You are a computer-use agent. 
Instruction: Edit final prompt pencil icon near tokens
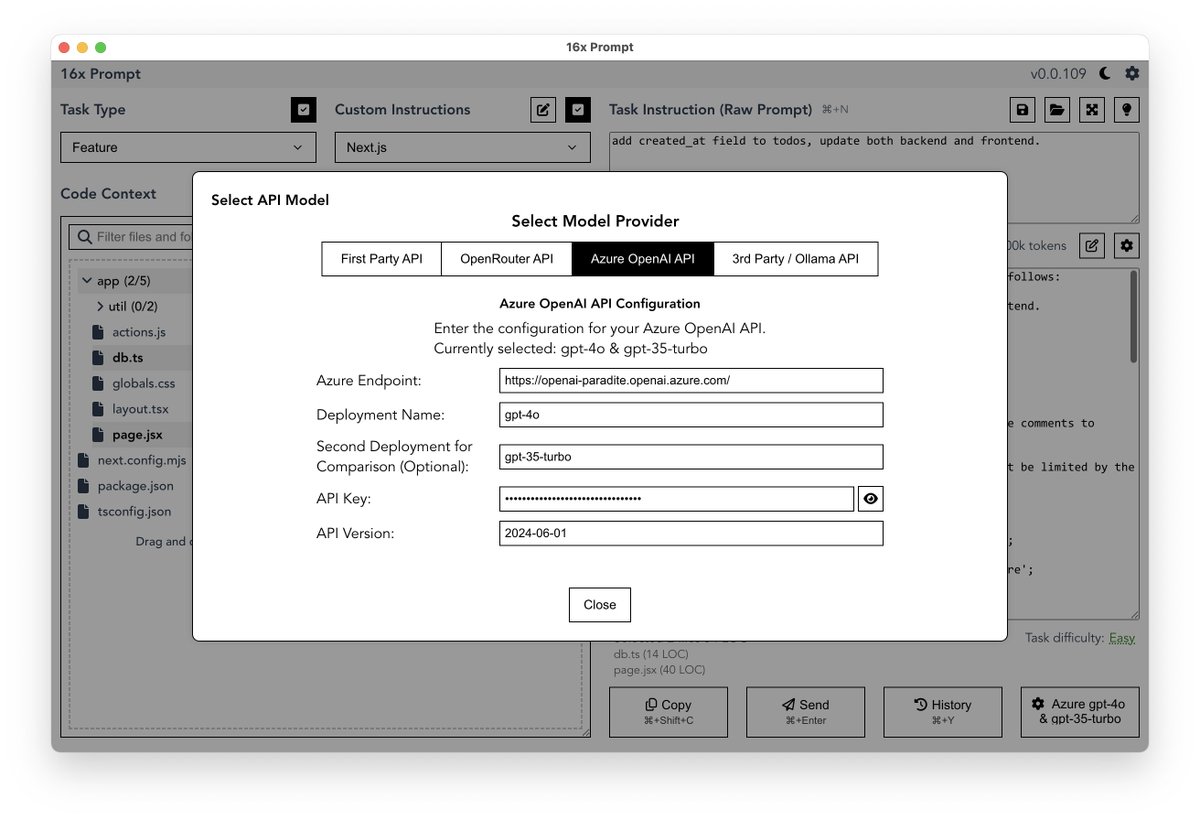[1092, 245]
